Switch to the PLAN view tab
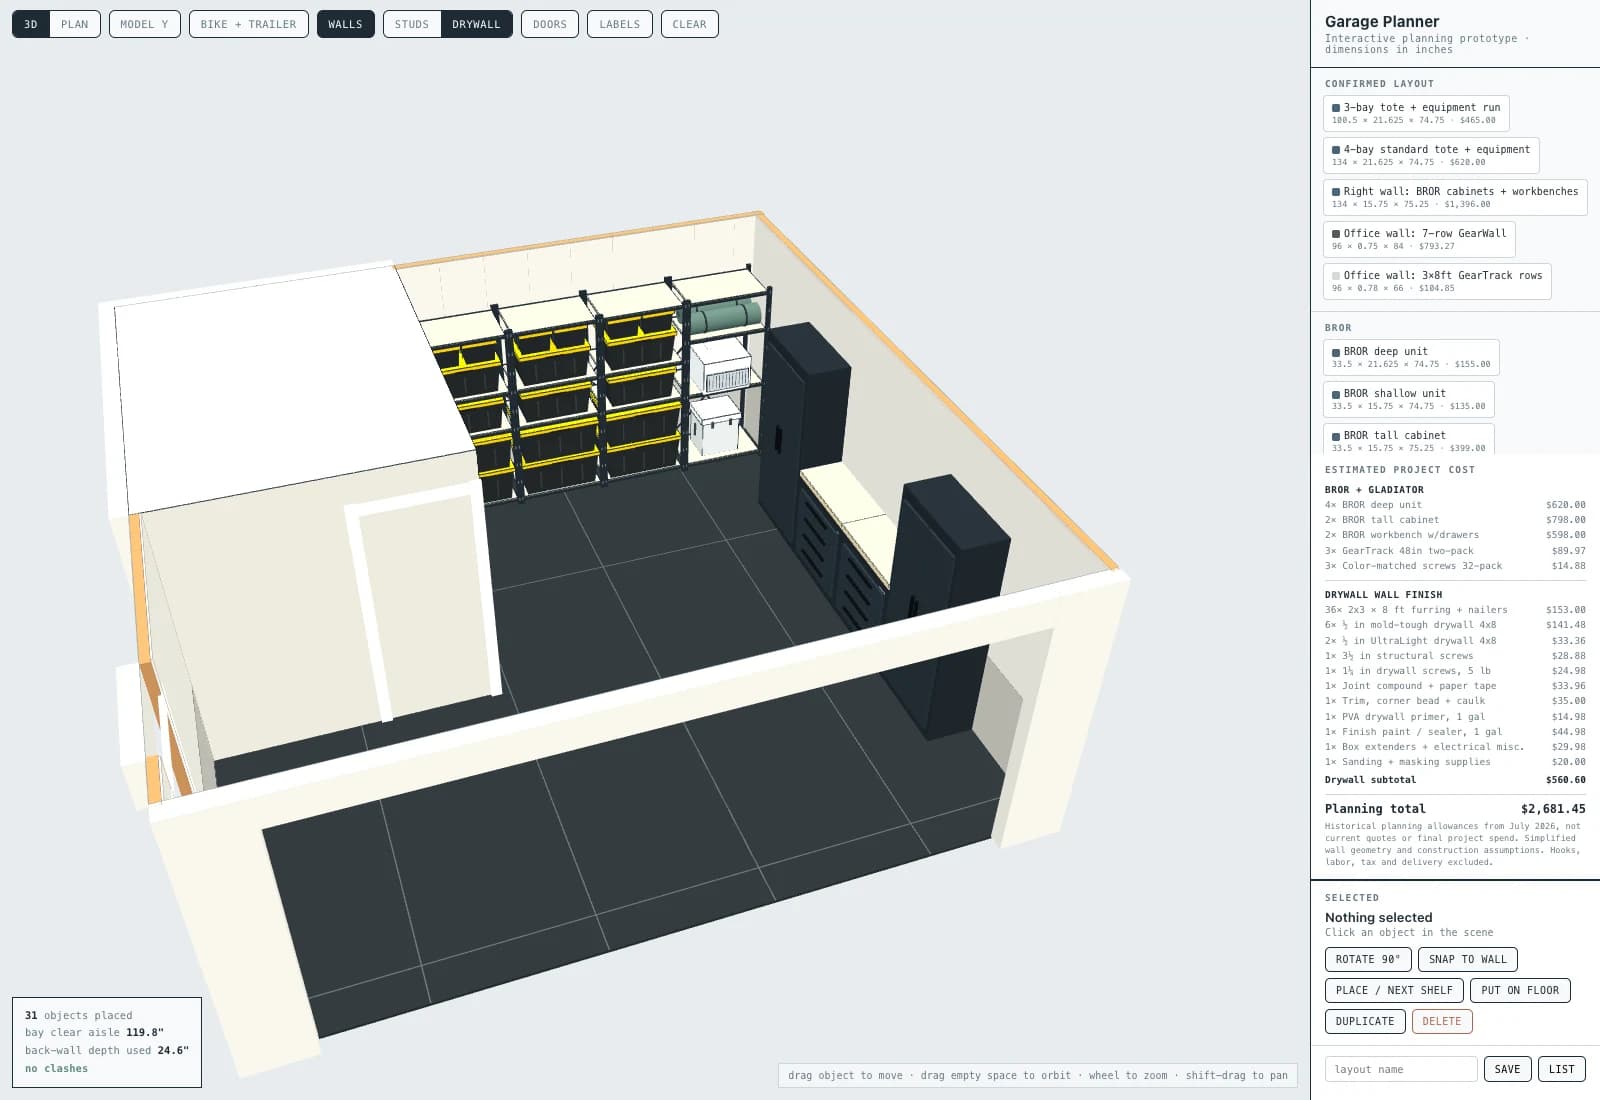 point(75,24)
